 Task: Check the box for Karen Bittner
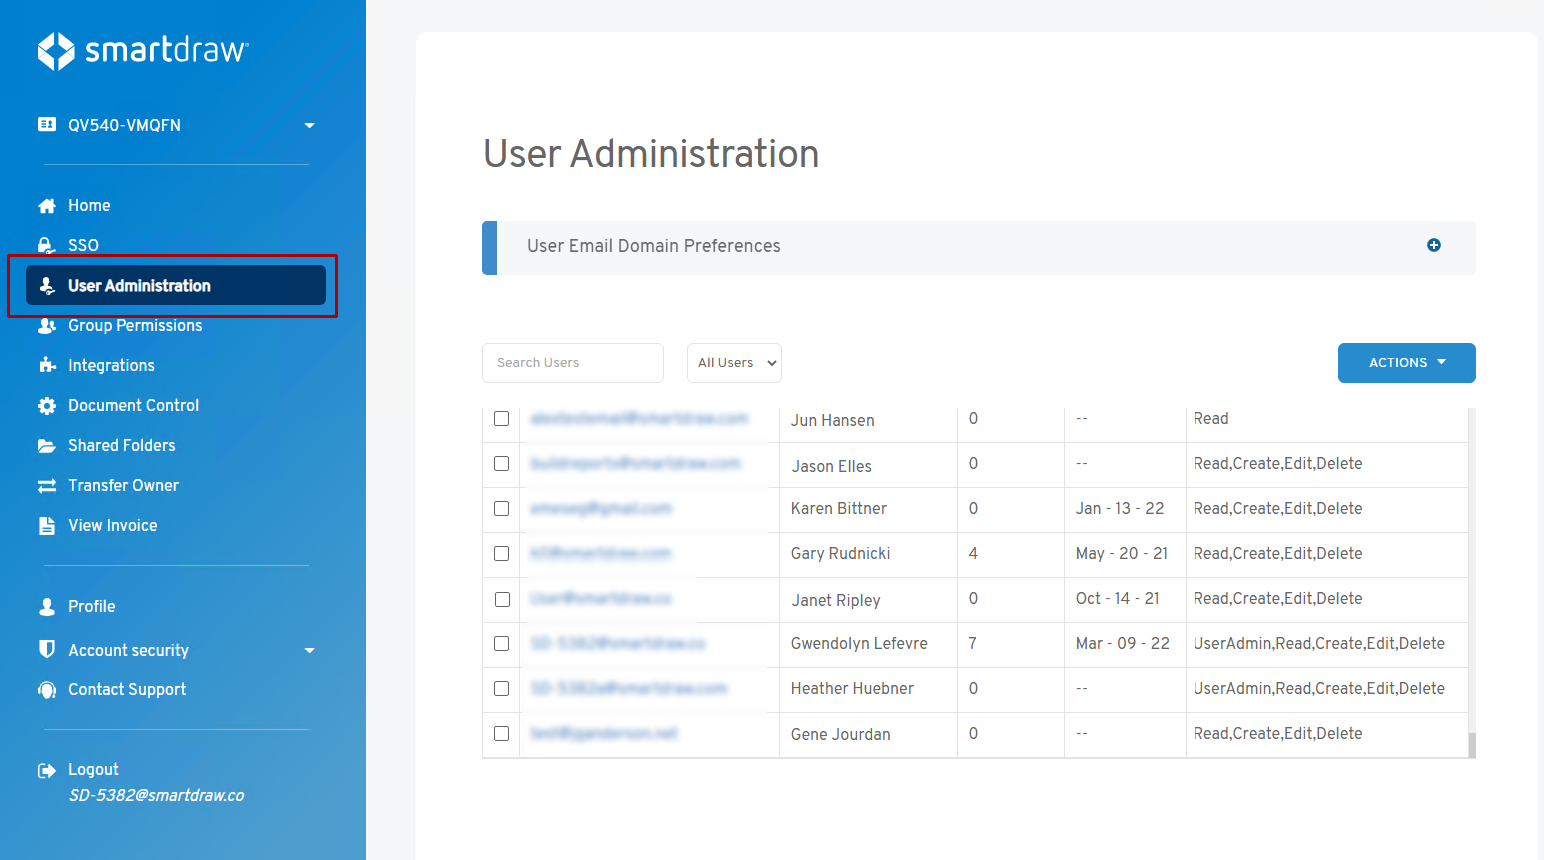(502, 508)
